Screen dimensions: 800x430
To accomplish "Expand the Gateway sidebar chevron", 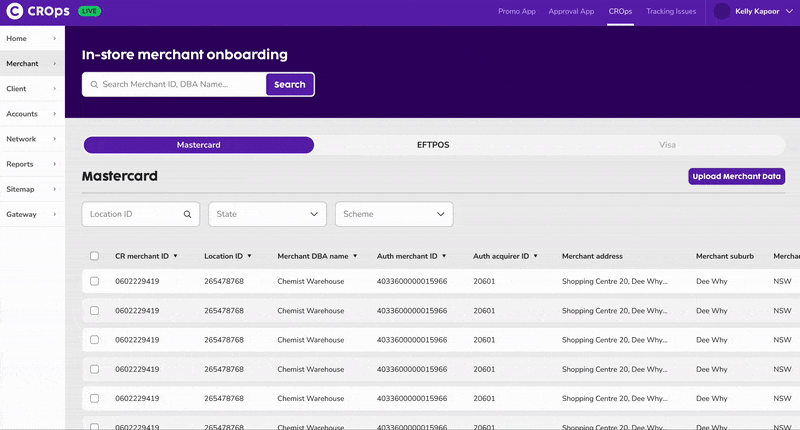I will coord(55,214).
